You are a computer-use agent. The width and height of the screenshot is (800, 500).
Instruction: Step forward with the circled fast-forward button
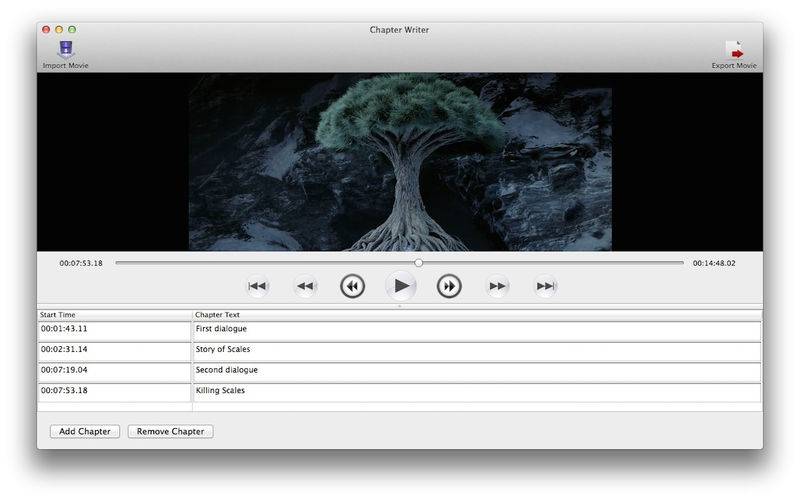[x=449, y=286]
